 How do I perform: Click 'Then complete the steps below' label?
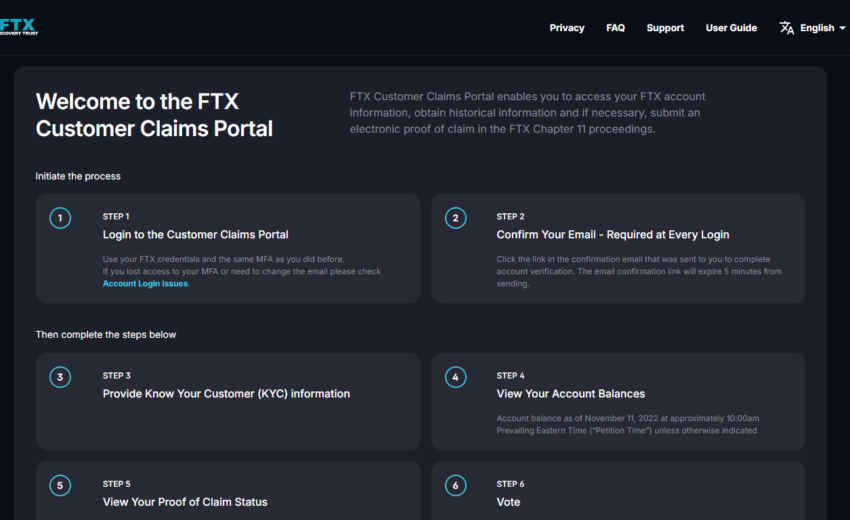(106, 335)
